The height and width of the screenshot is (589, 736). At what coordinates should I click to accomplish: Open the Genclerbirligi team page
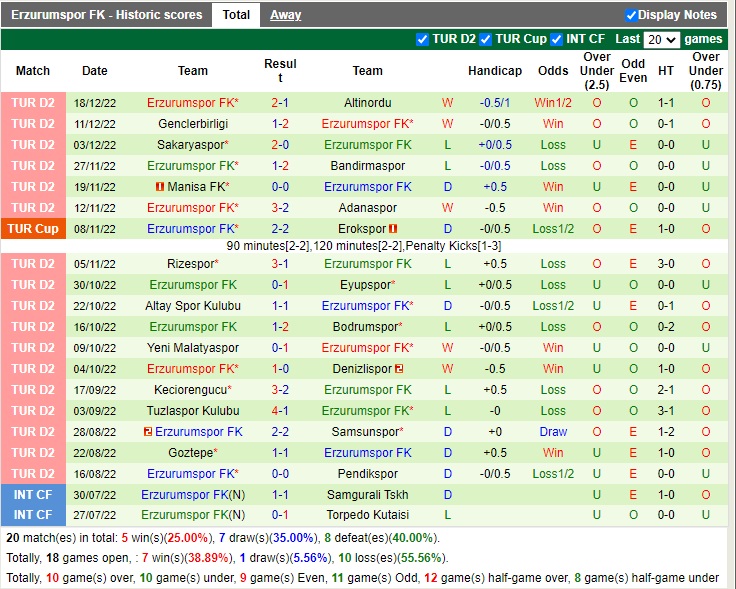(x=193, y=124)
